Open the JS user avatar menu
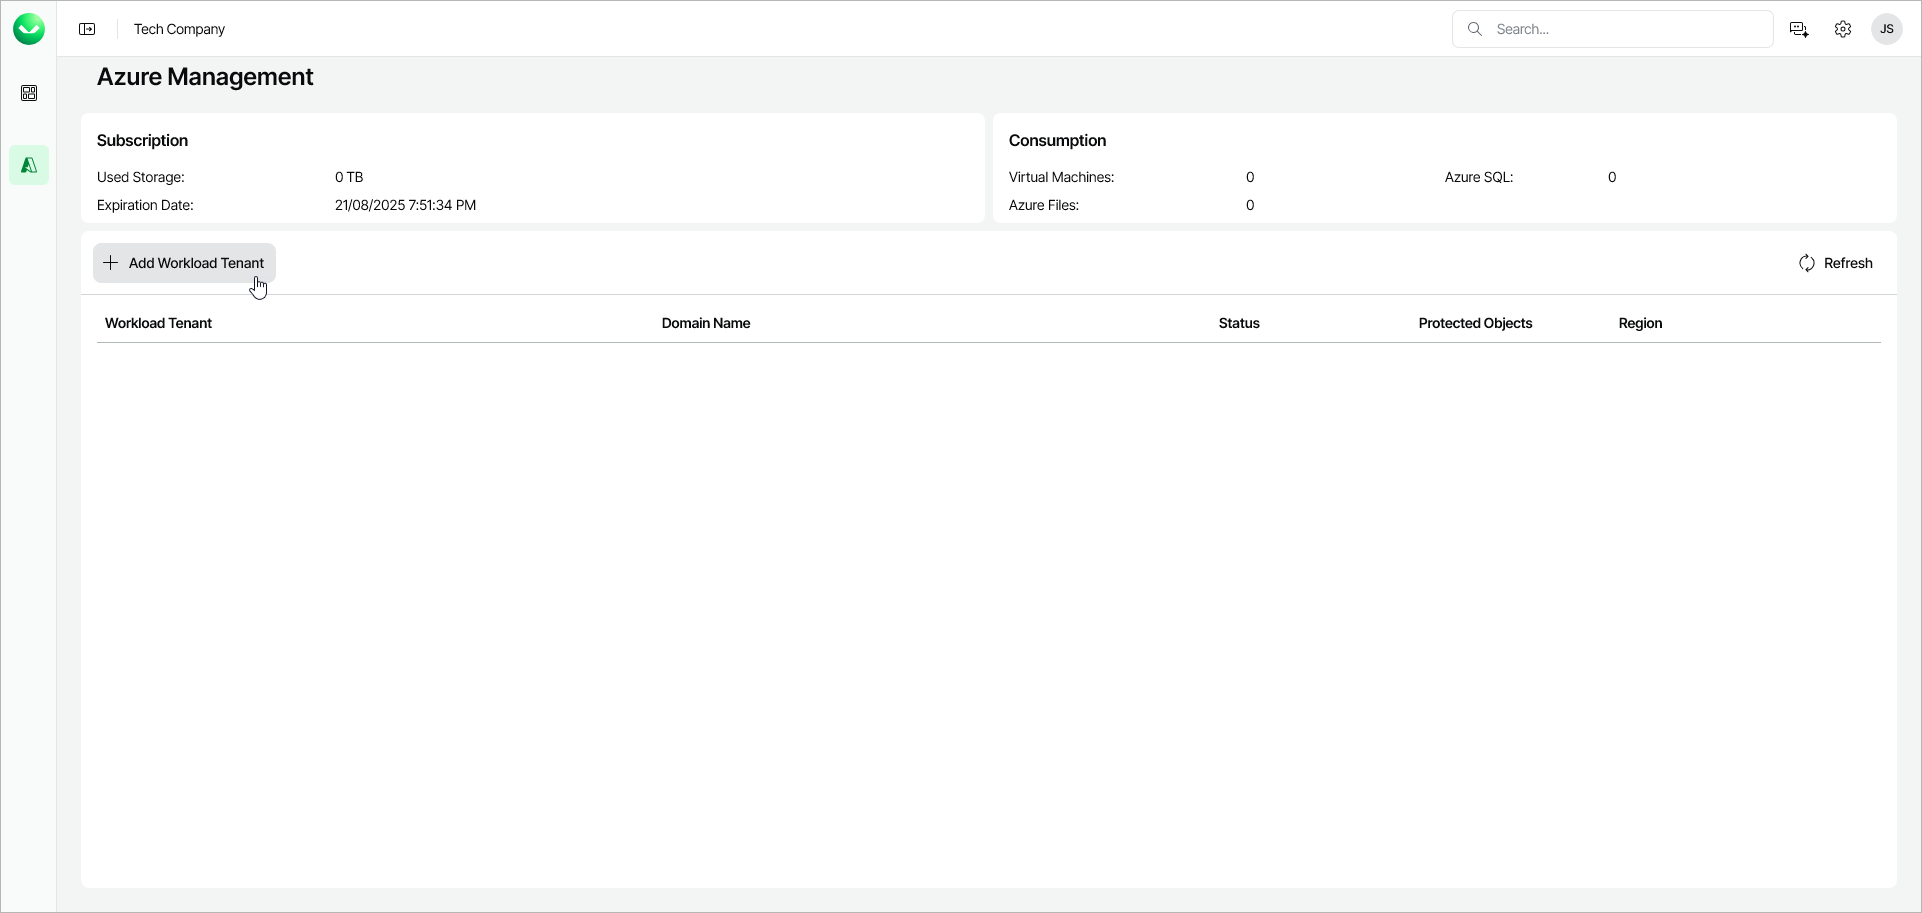The image size is (1922, 913). tap(1887, 29)
